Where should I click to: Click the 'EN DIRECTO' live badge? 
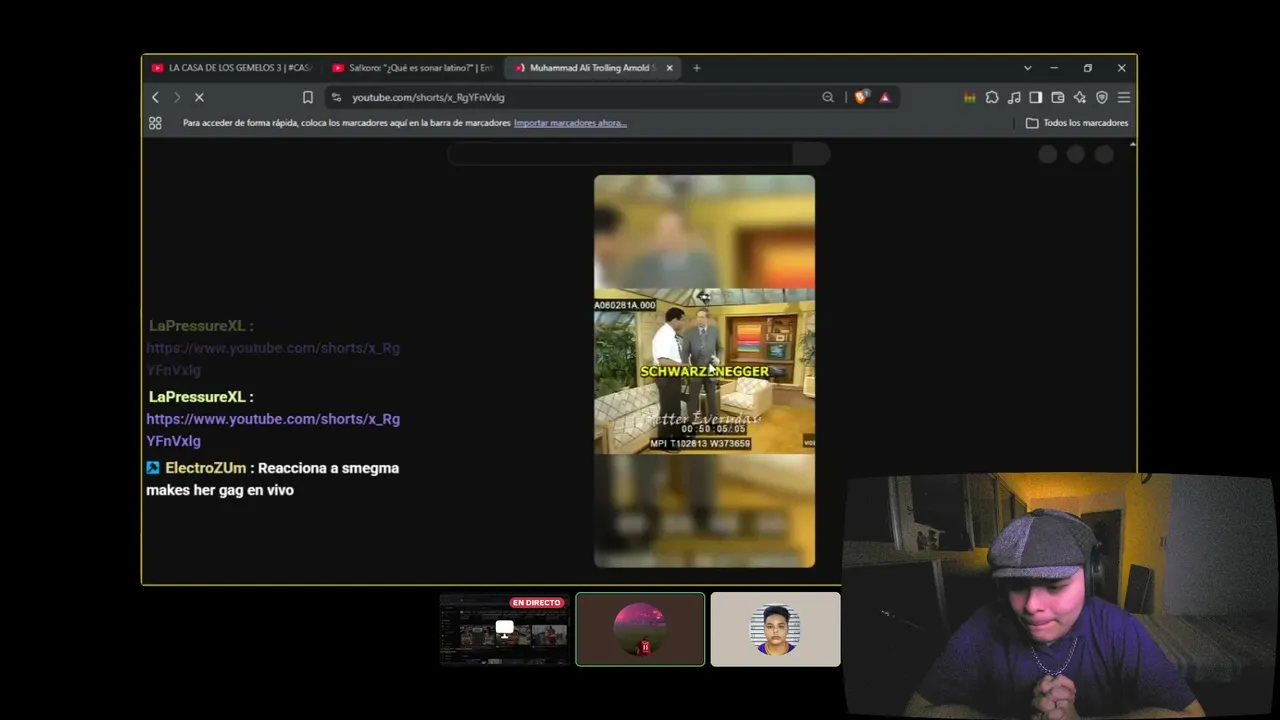point(536,603)
